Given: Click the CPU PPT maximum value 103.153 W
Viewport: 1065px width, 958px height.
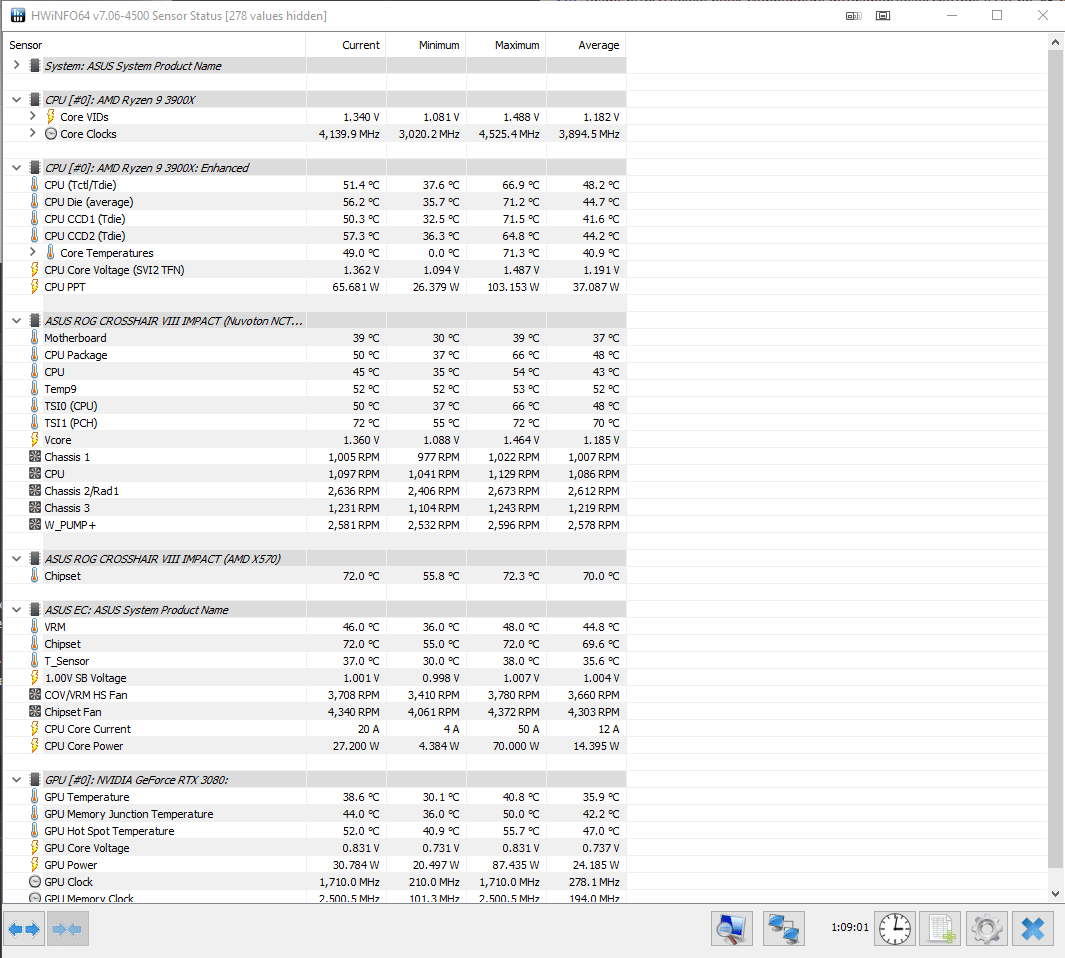Looking at the screenshot, I should (x=513, y=287).
